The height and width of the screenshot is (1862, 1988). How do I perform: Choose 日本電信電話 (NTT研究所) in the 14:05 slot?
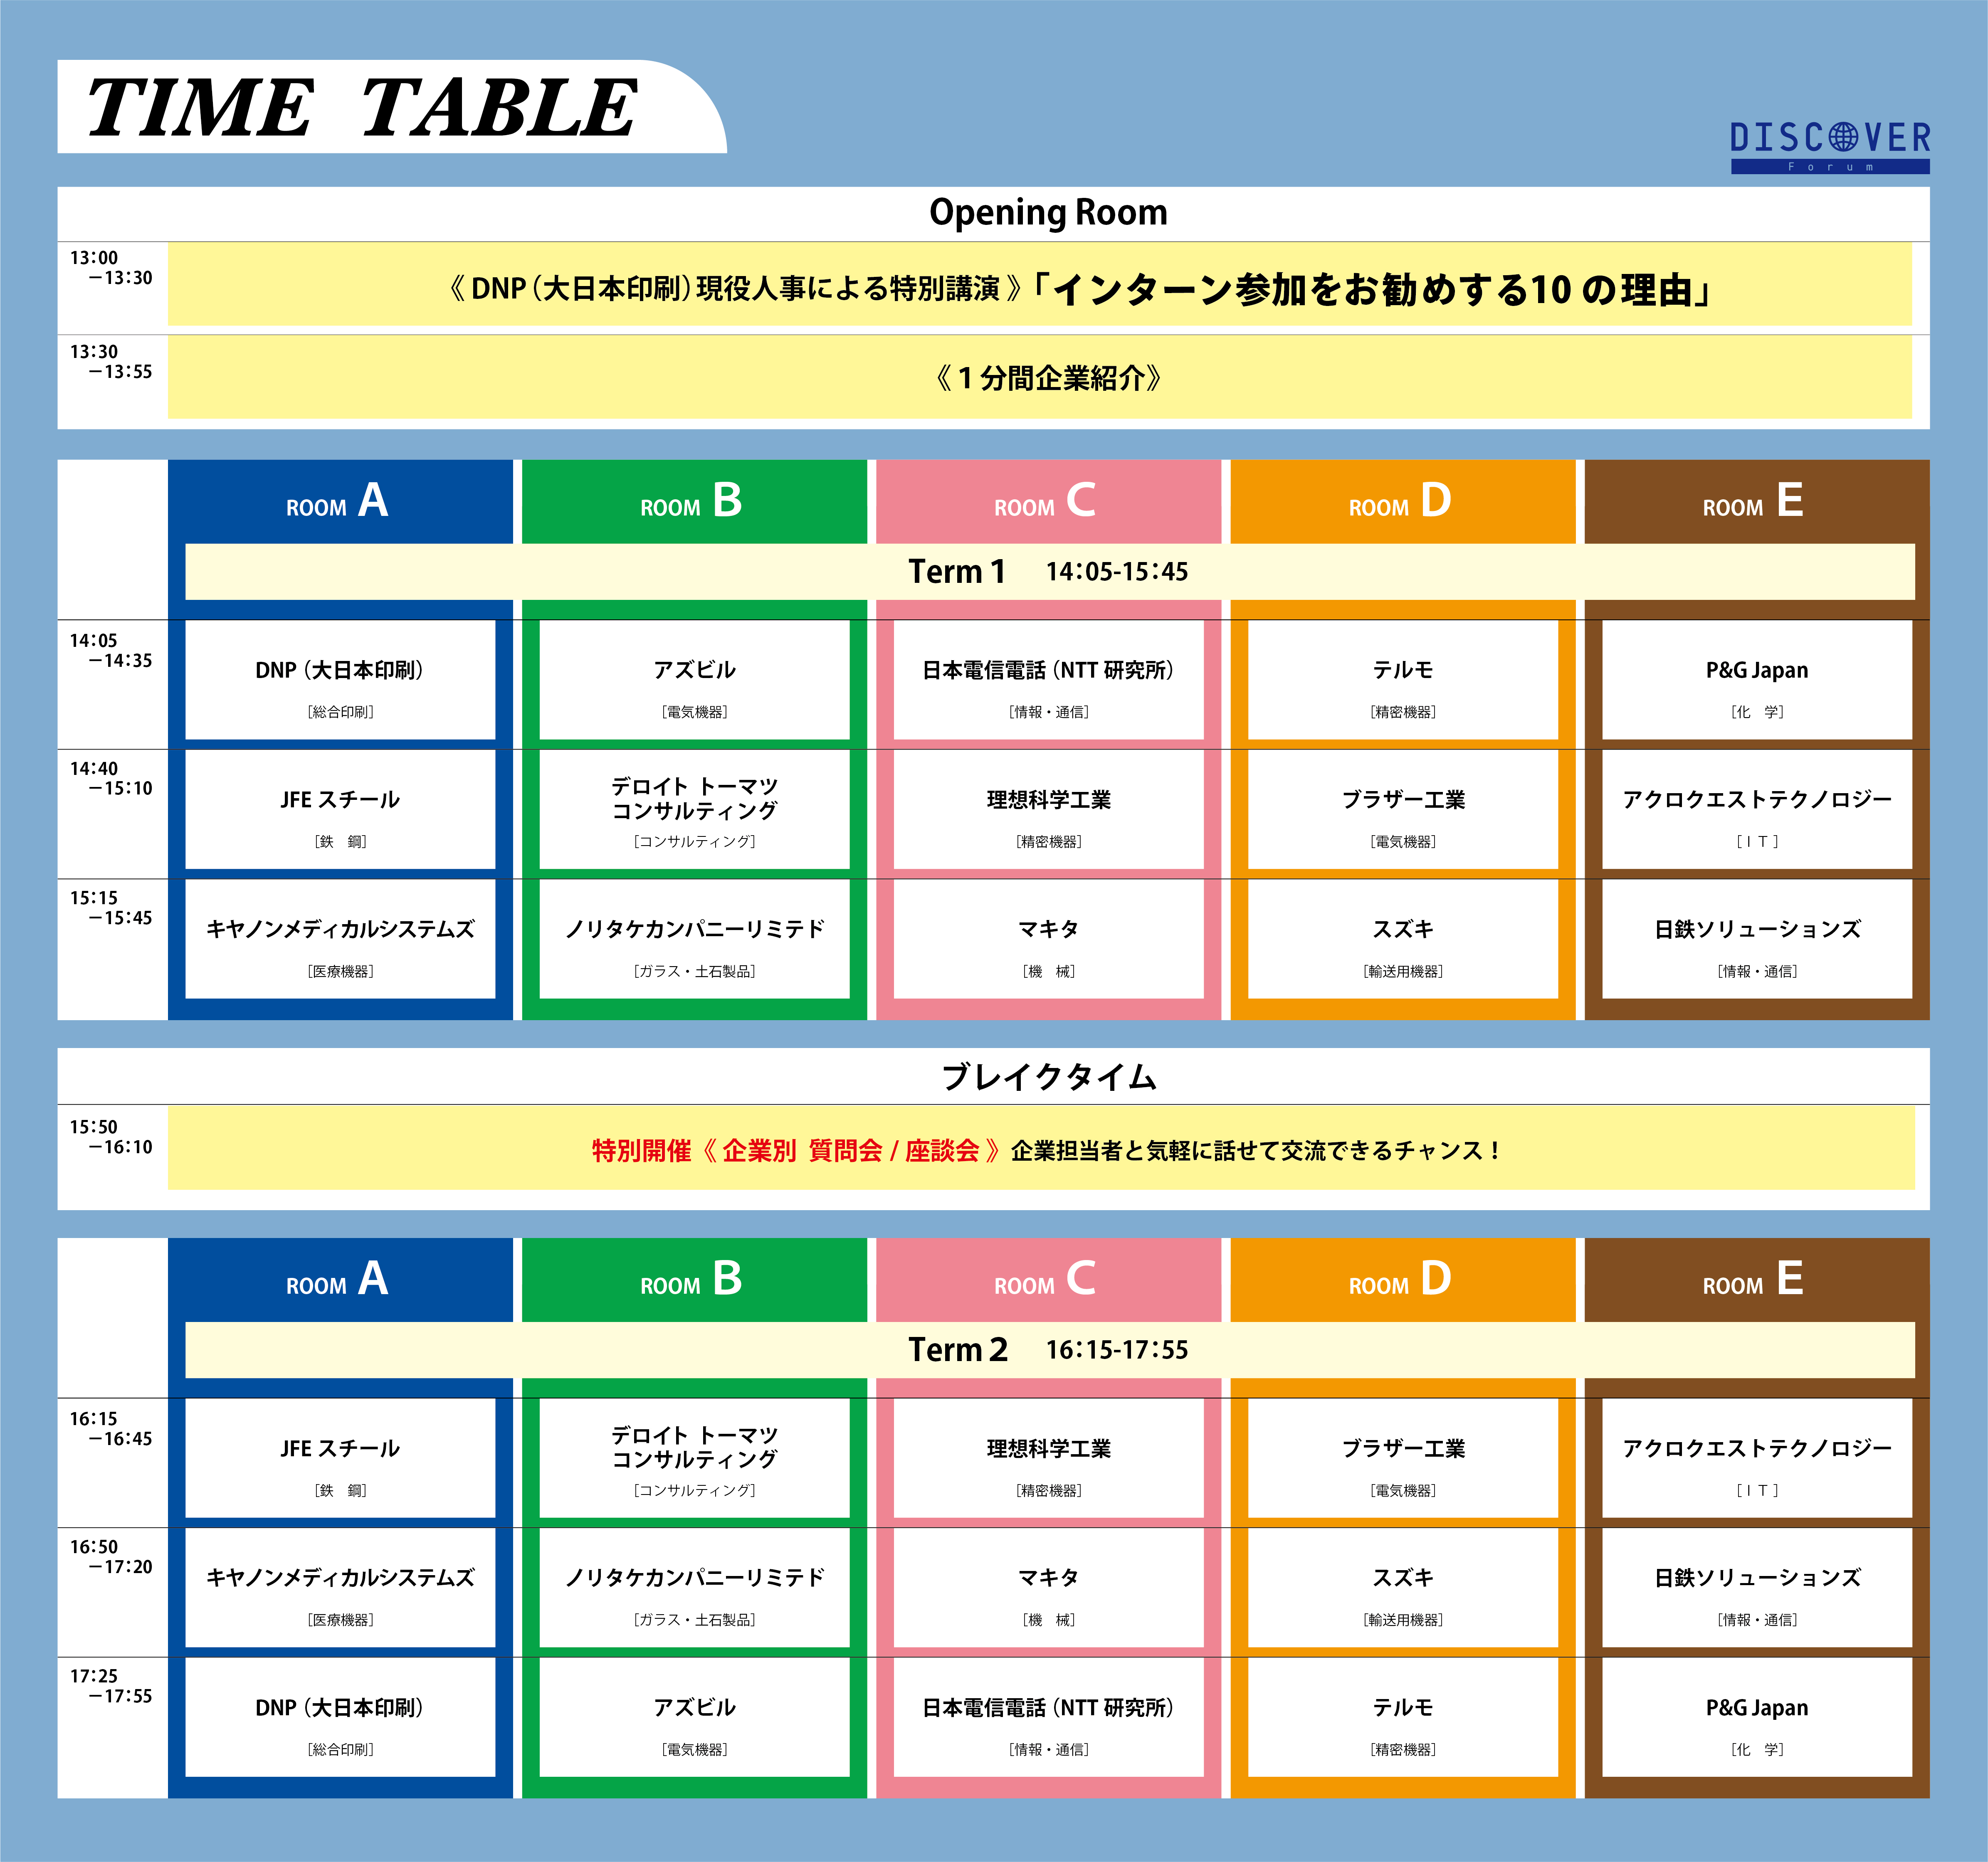coord(1048,680)
